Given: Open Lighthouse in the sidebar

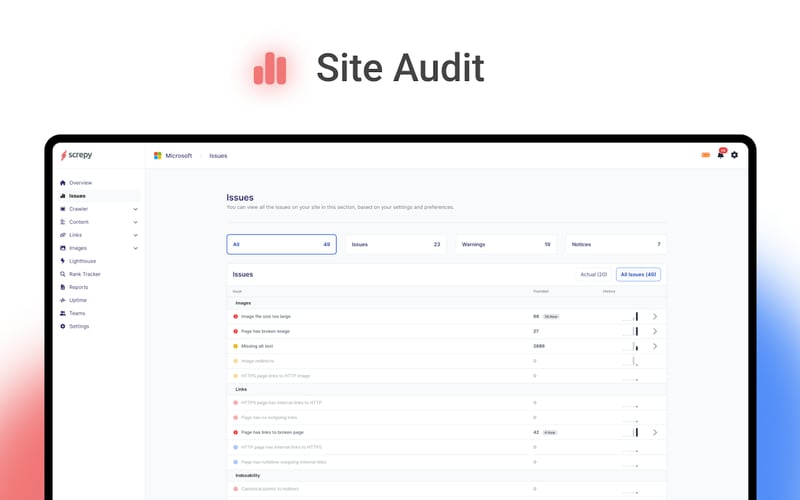Looking at the screenshot, I should coord(82,261).
